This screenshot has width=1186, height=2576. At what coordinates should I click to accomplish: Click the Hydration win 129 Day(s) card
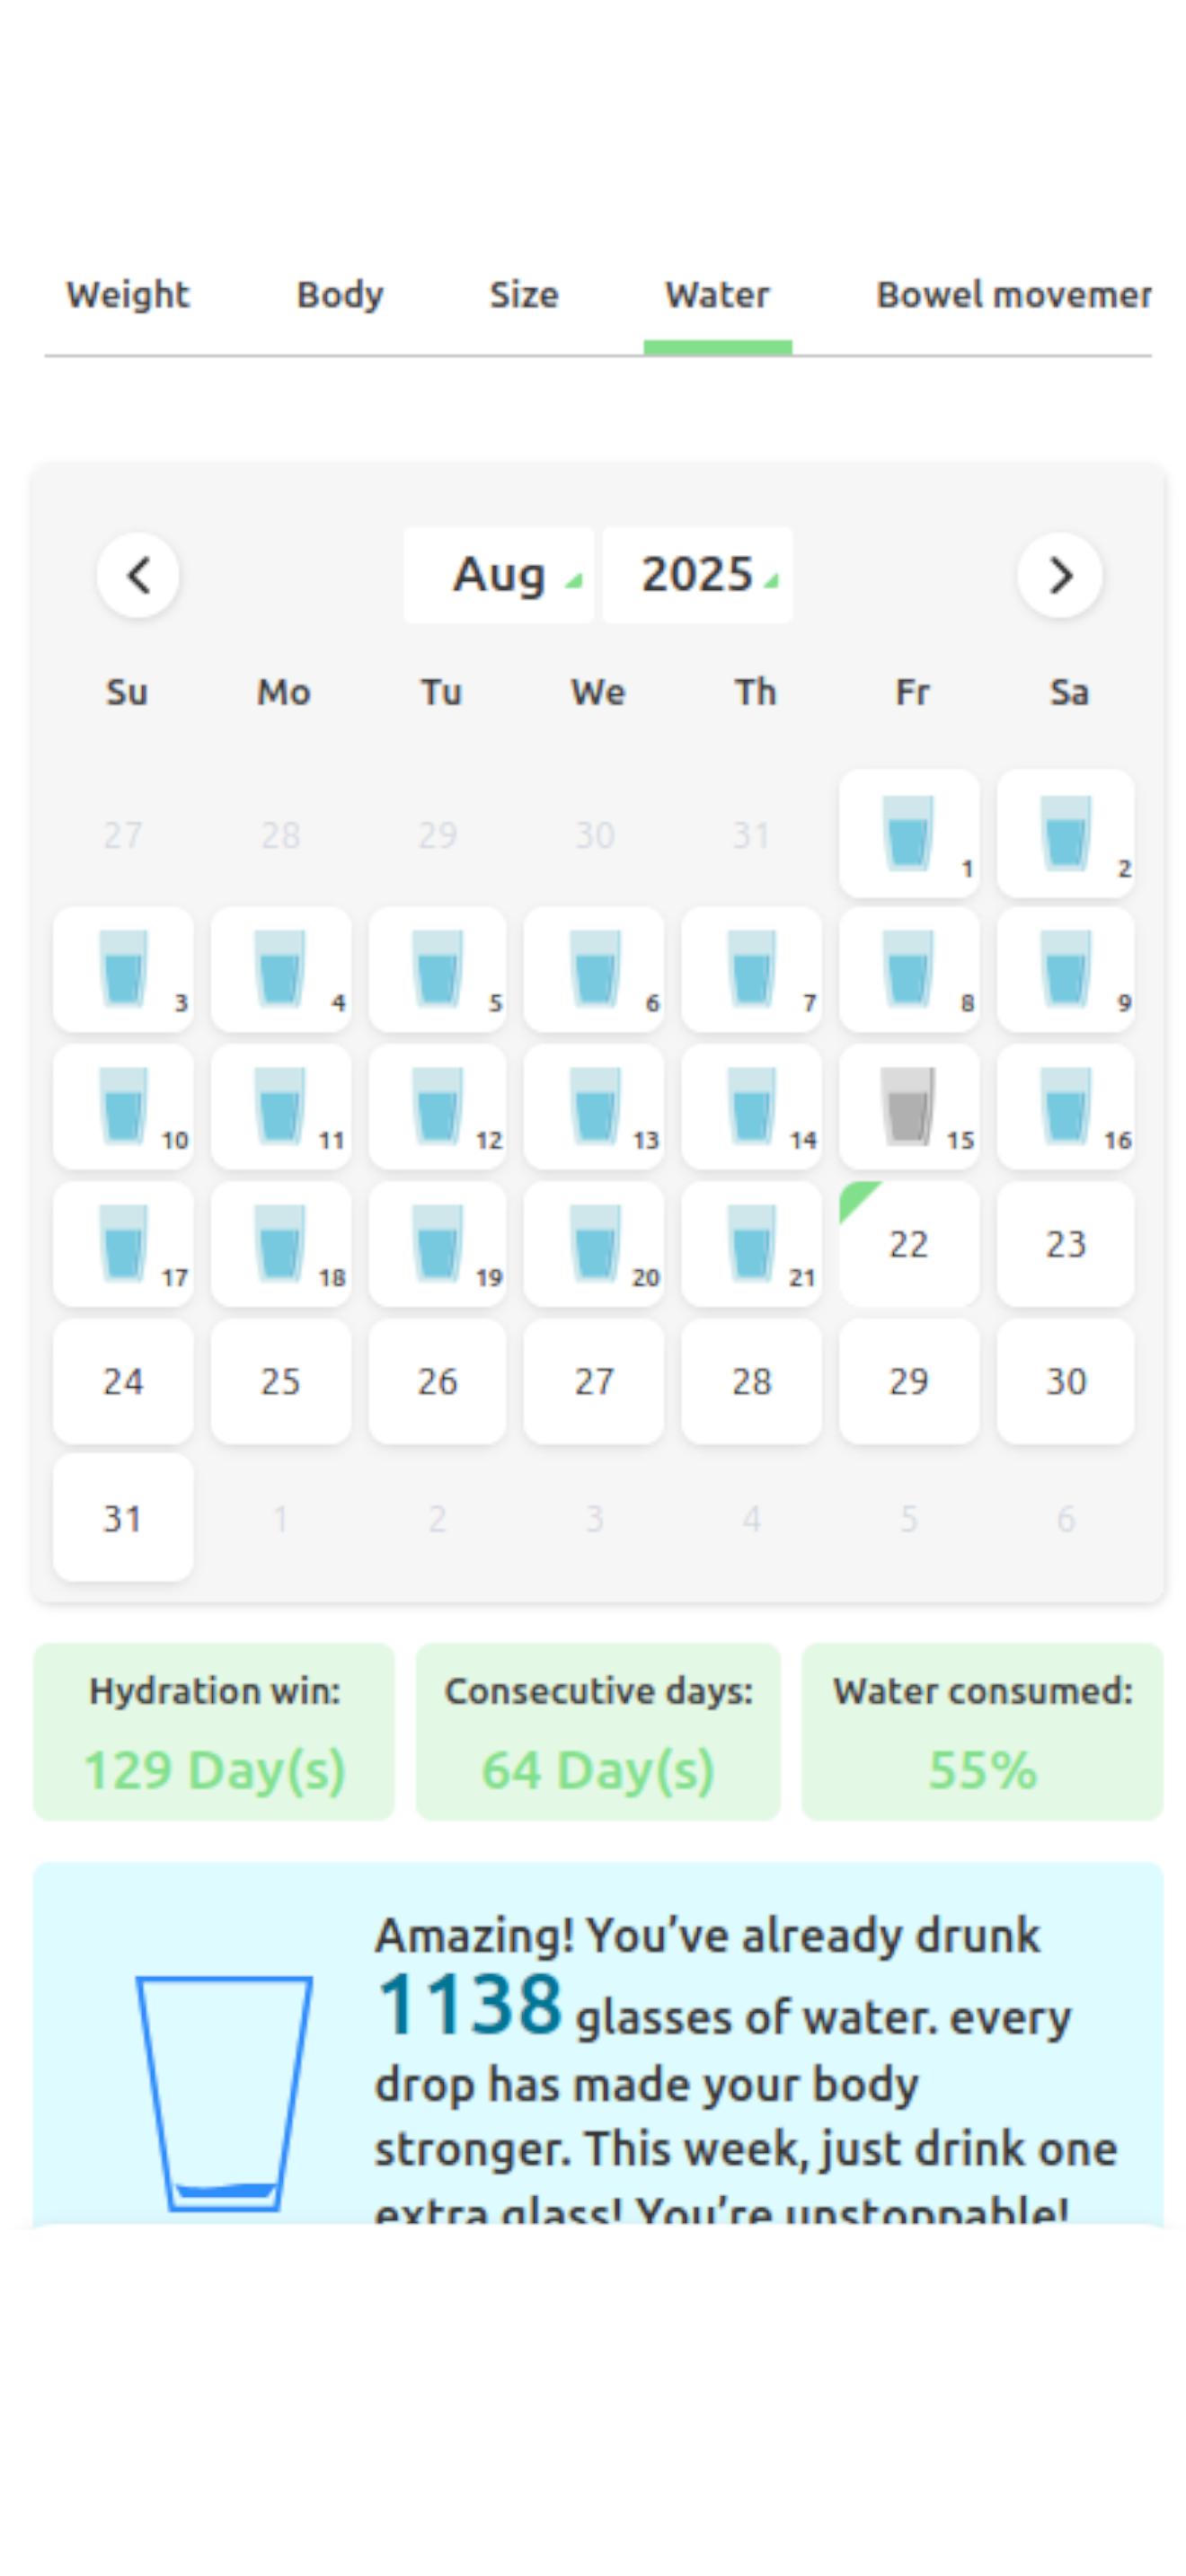click(214, 1732)
